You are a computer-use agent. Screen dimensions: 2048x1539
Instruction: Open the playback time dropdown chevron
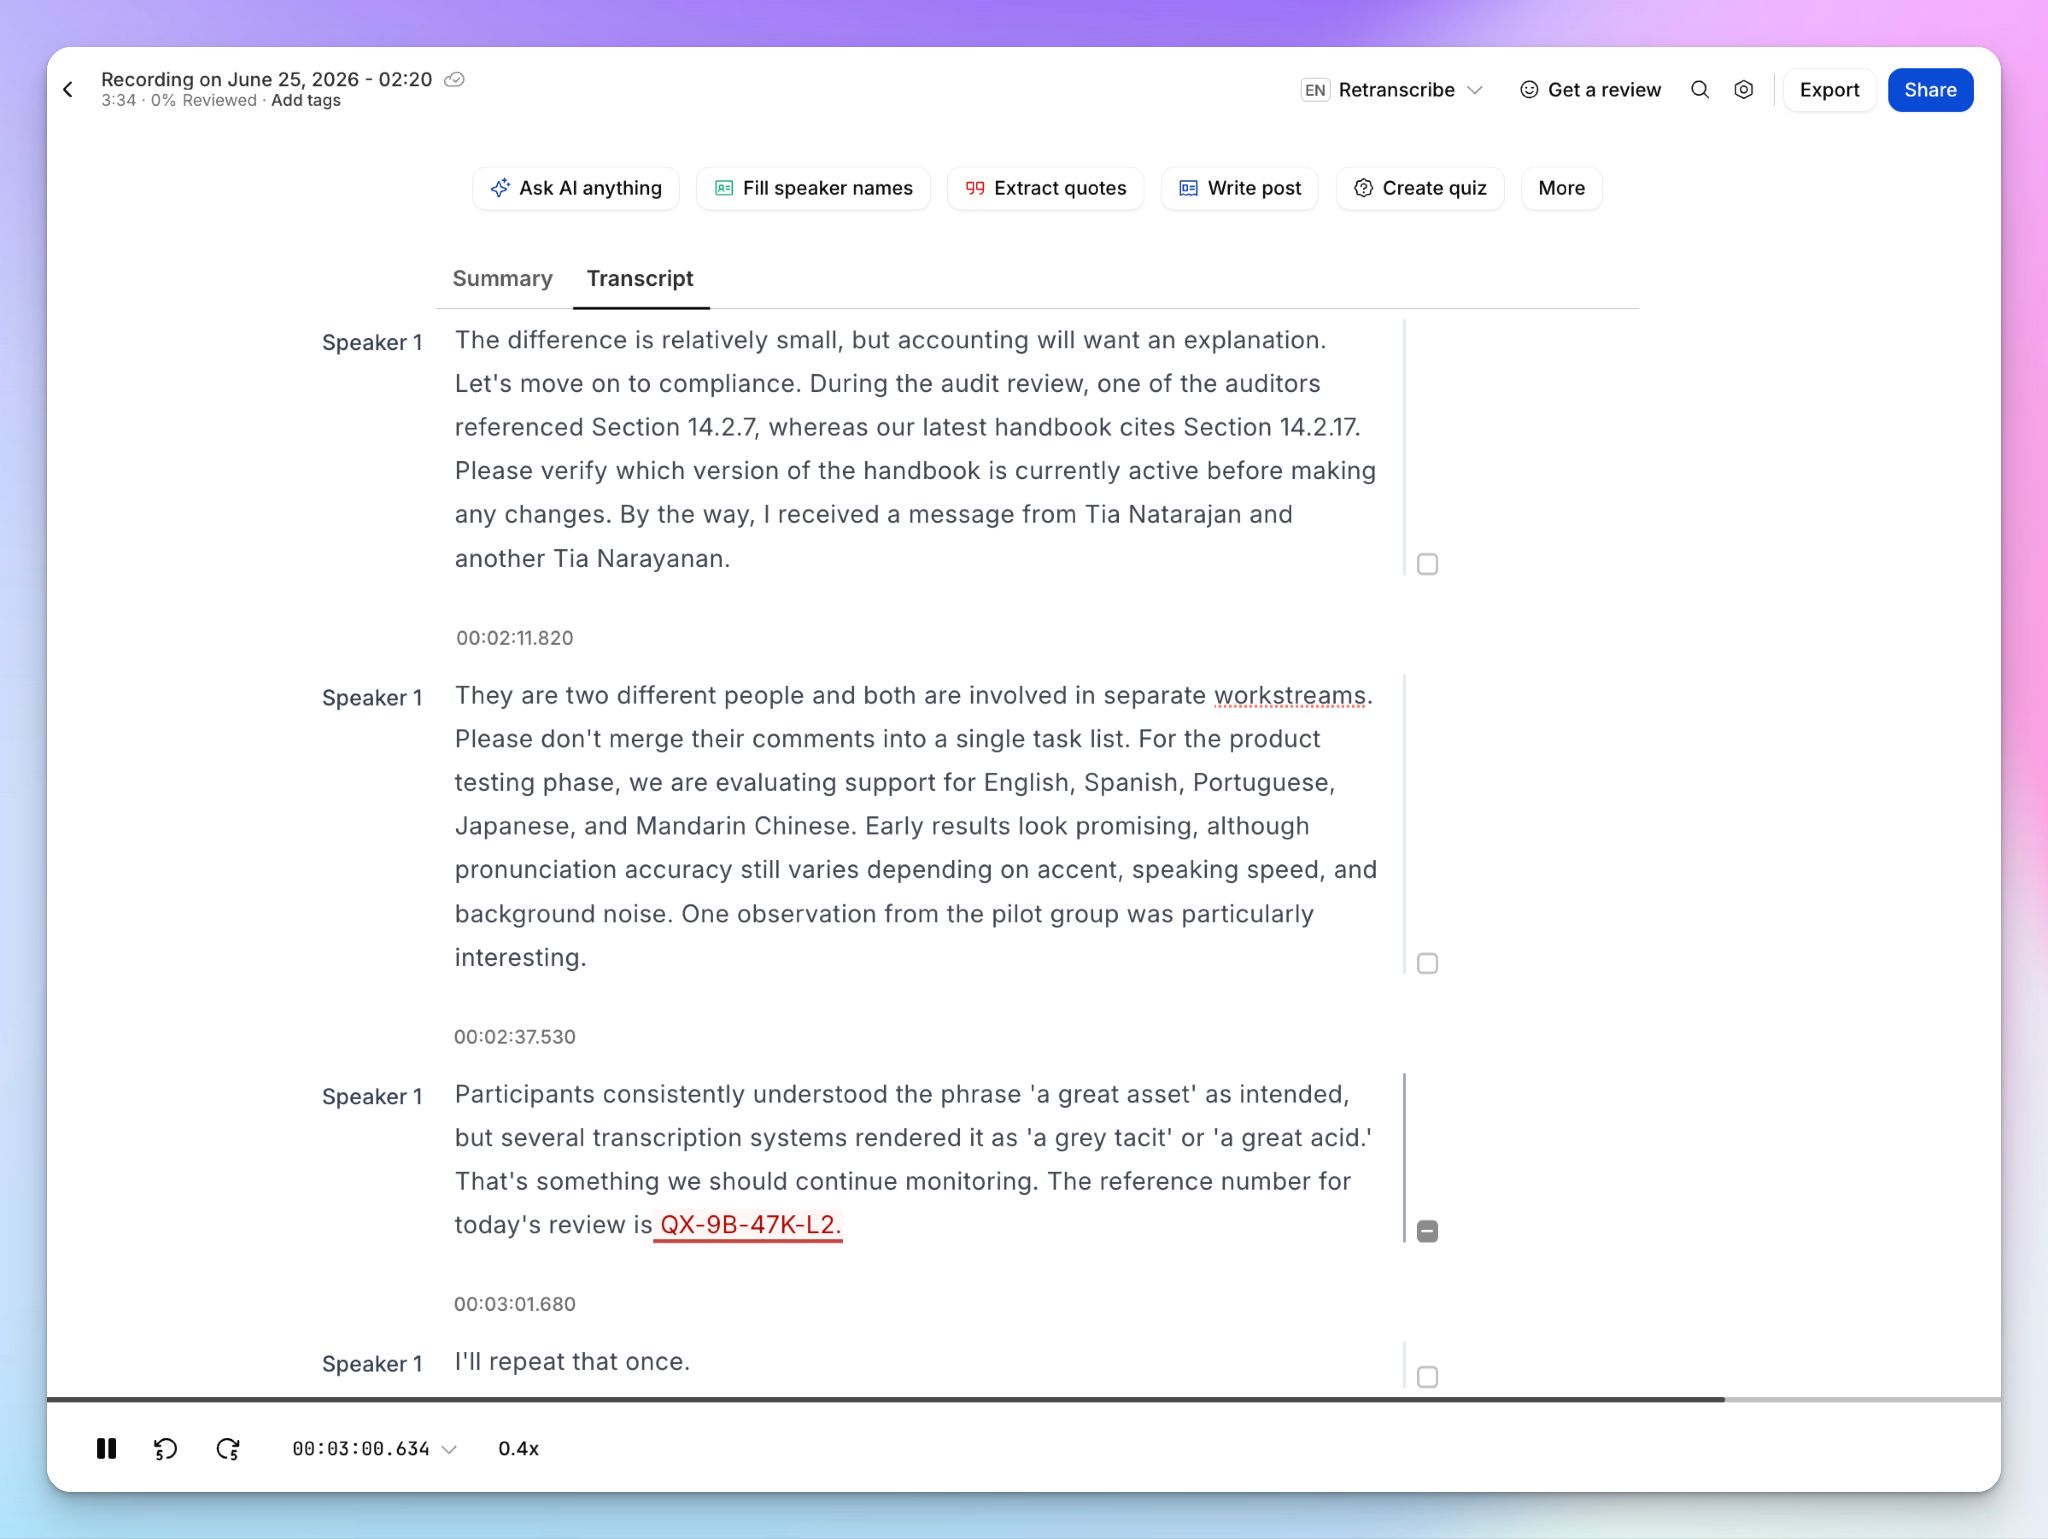click(x=449, y=1449)
